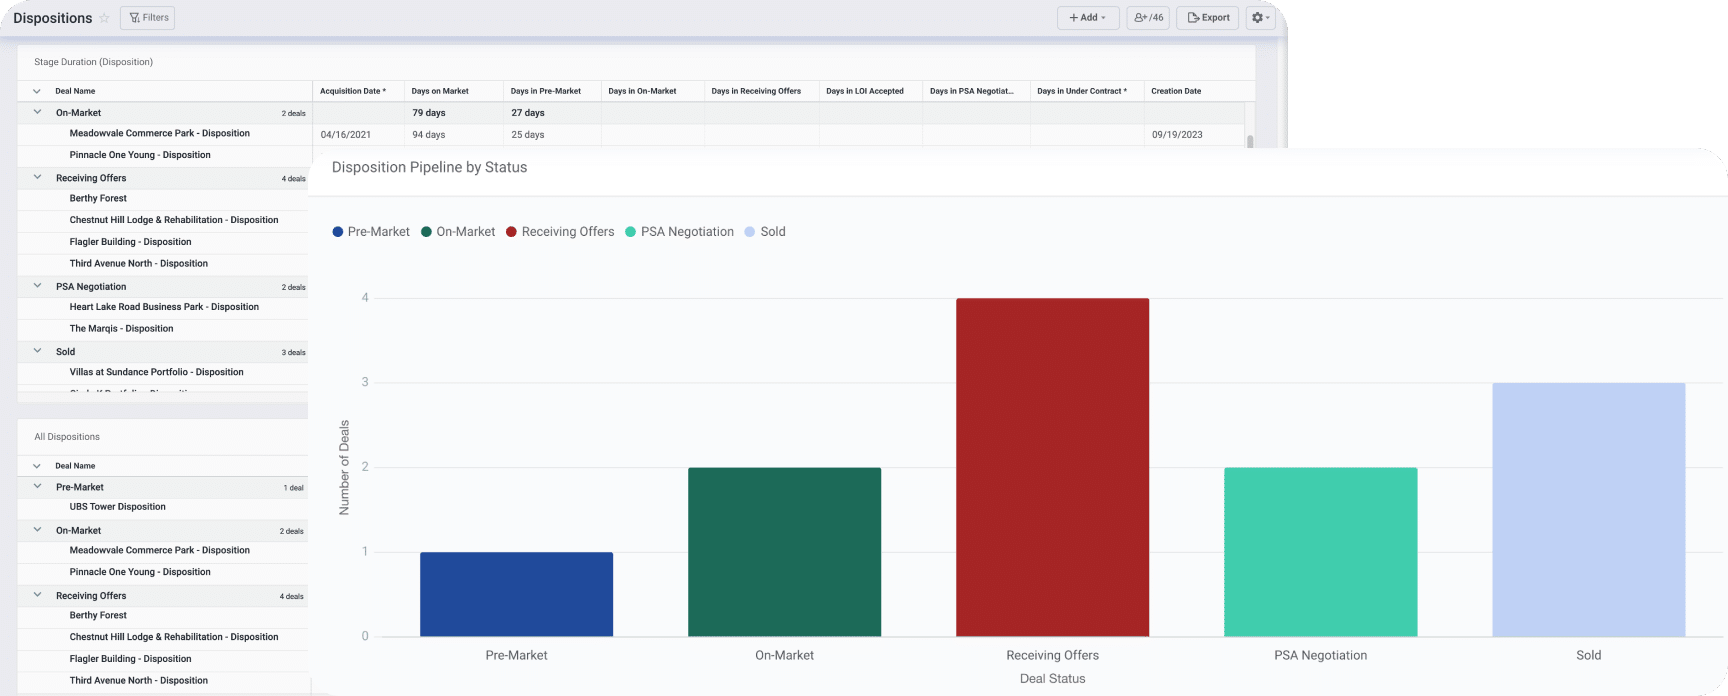Open Chestnut Hill Lodge deal in Stage Duration
Viewport: 1728px width, 696px height.
coord(174,220)
